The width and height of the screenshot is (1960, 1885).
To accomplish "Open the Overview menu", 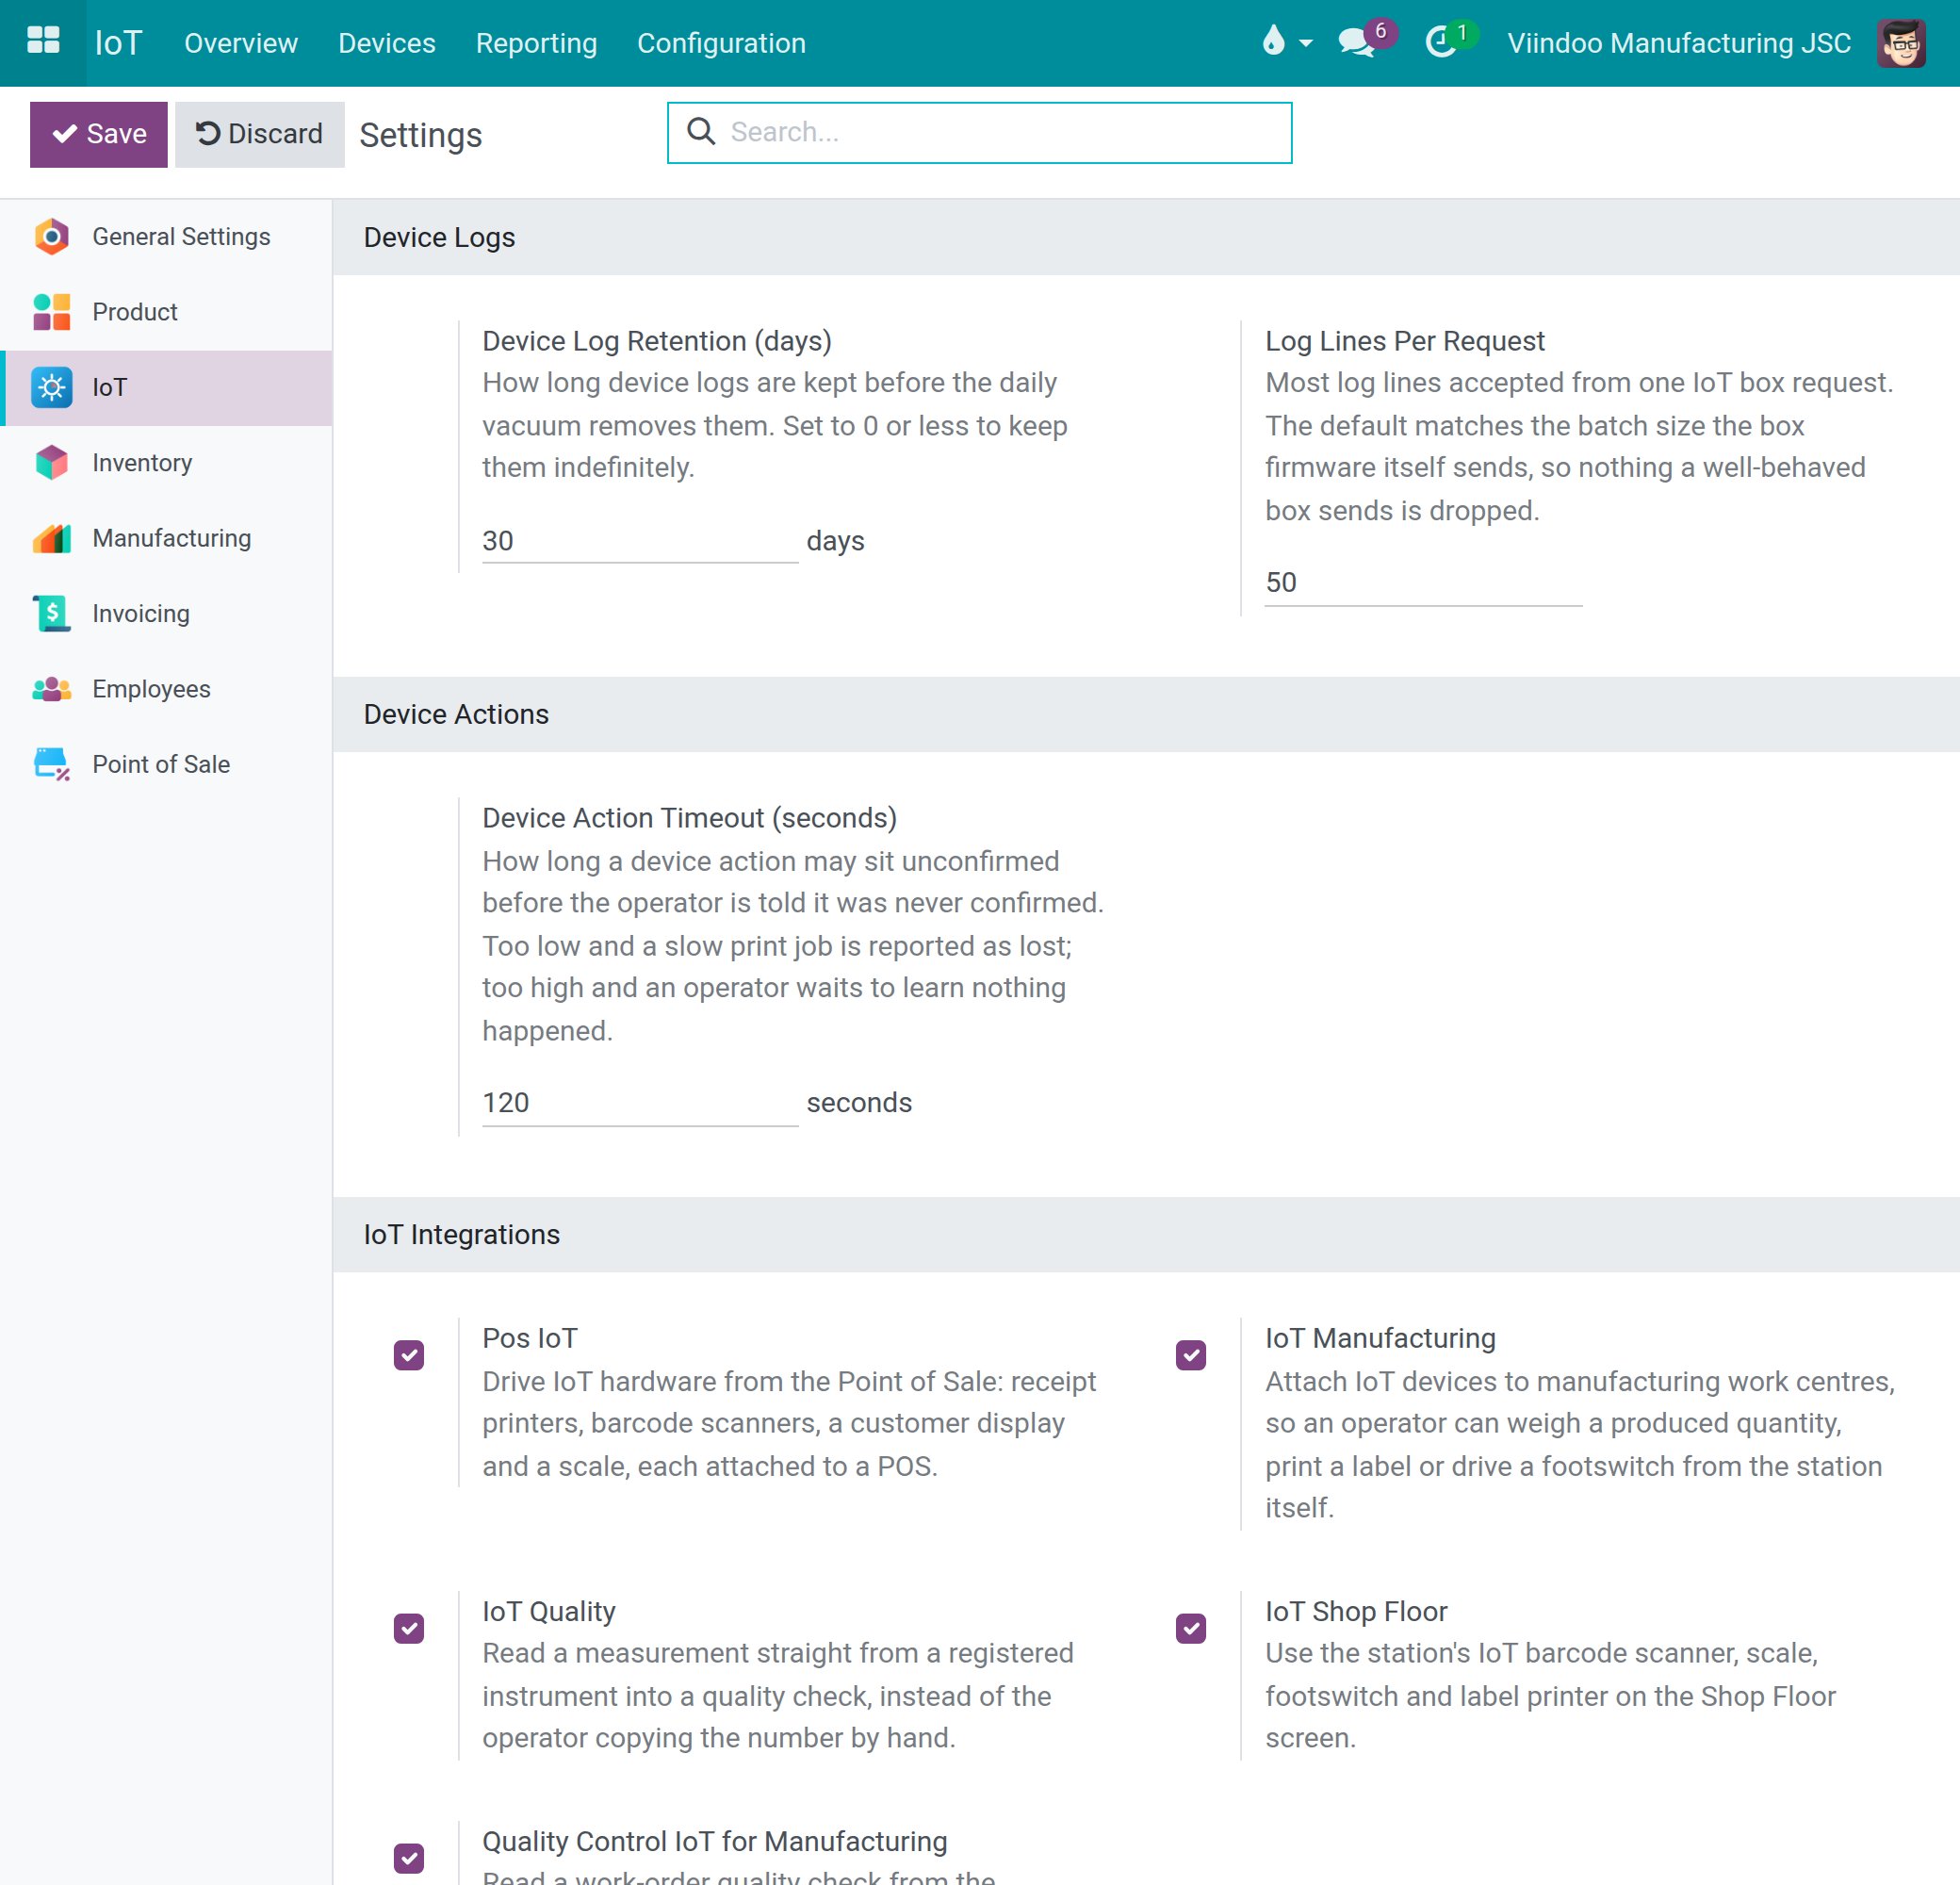I will [x=241, y=43].
